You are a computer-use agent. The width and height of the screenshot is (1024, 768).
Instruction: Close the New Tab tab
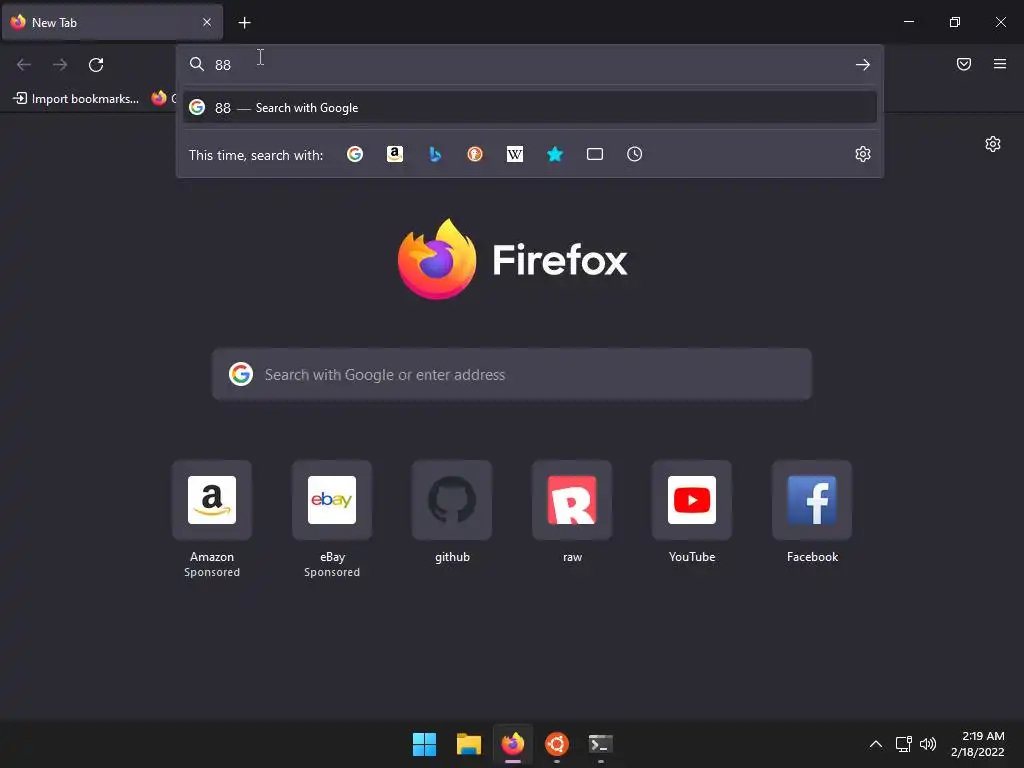click(206, 22)
